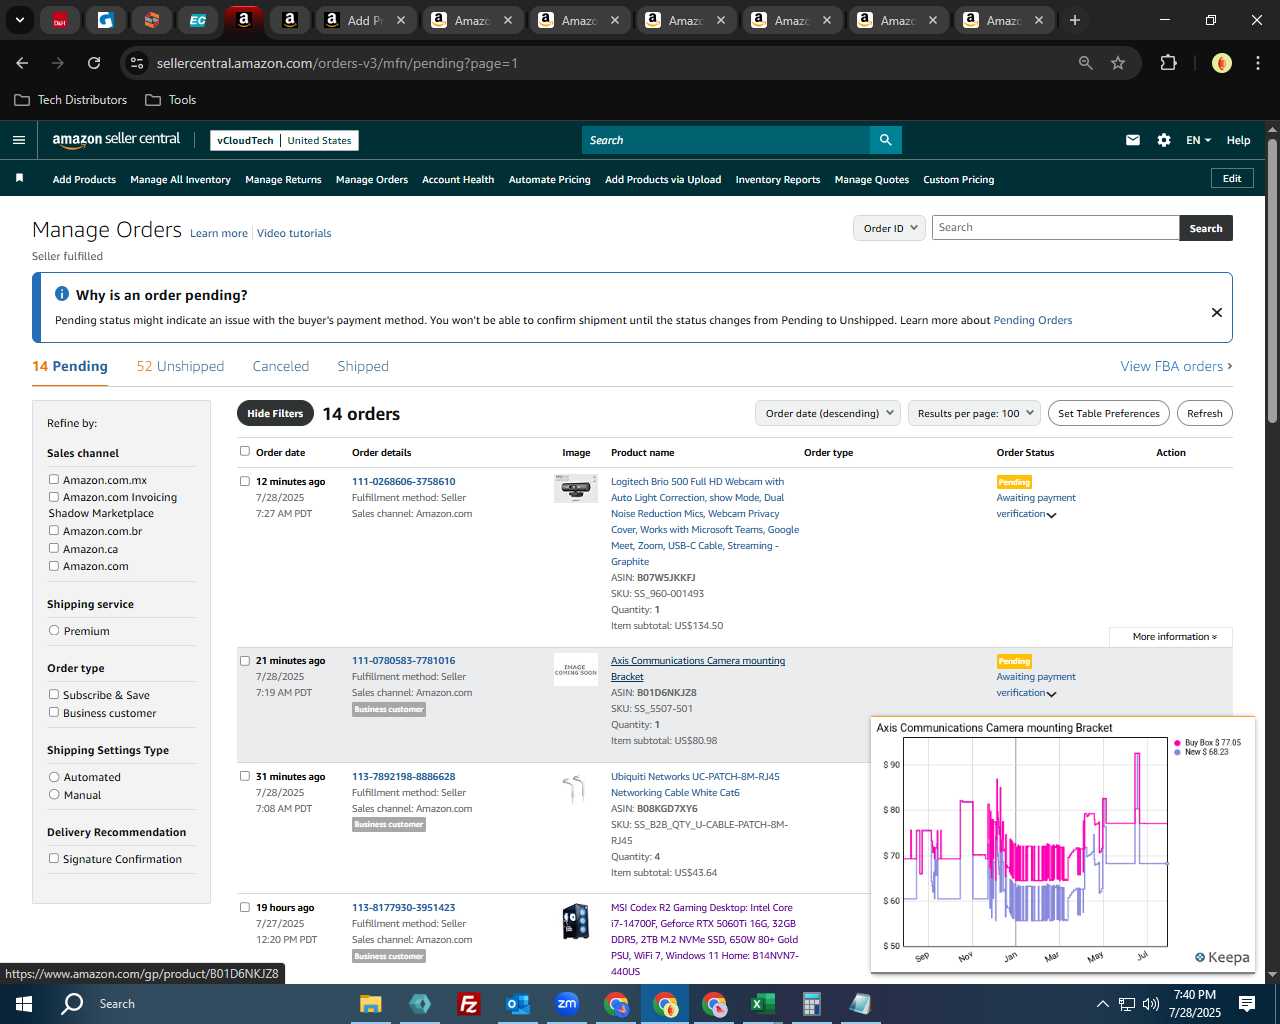Click the Logitech Brio webcam product thumbnail
The height and width of the screenshot is (1024, 1280).
576,488
